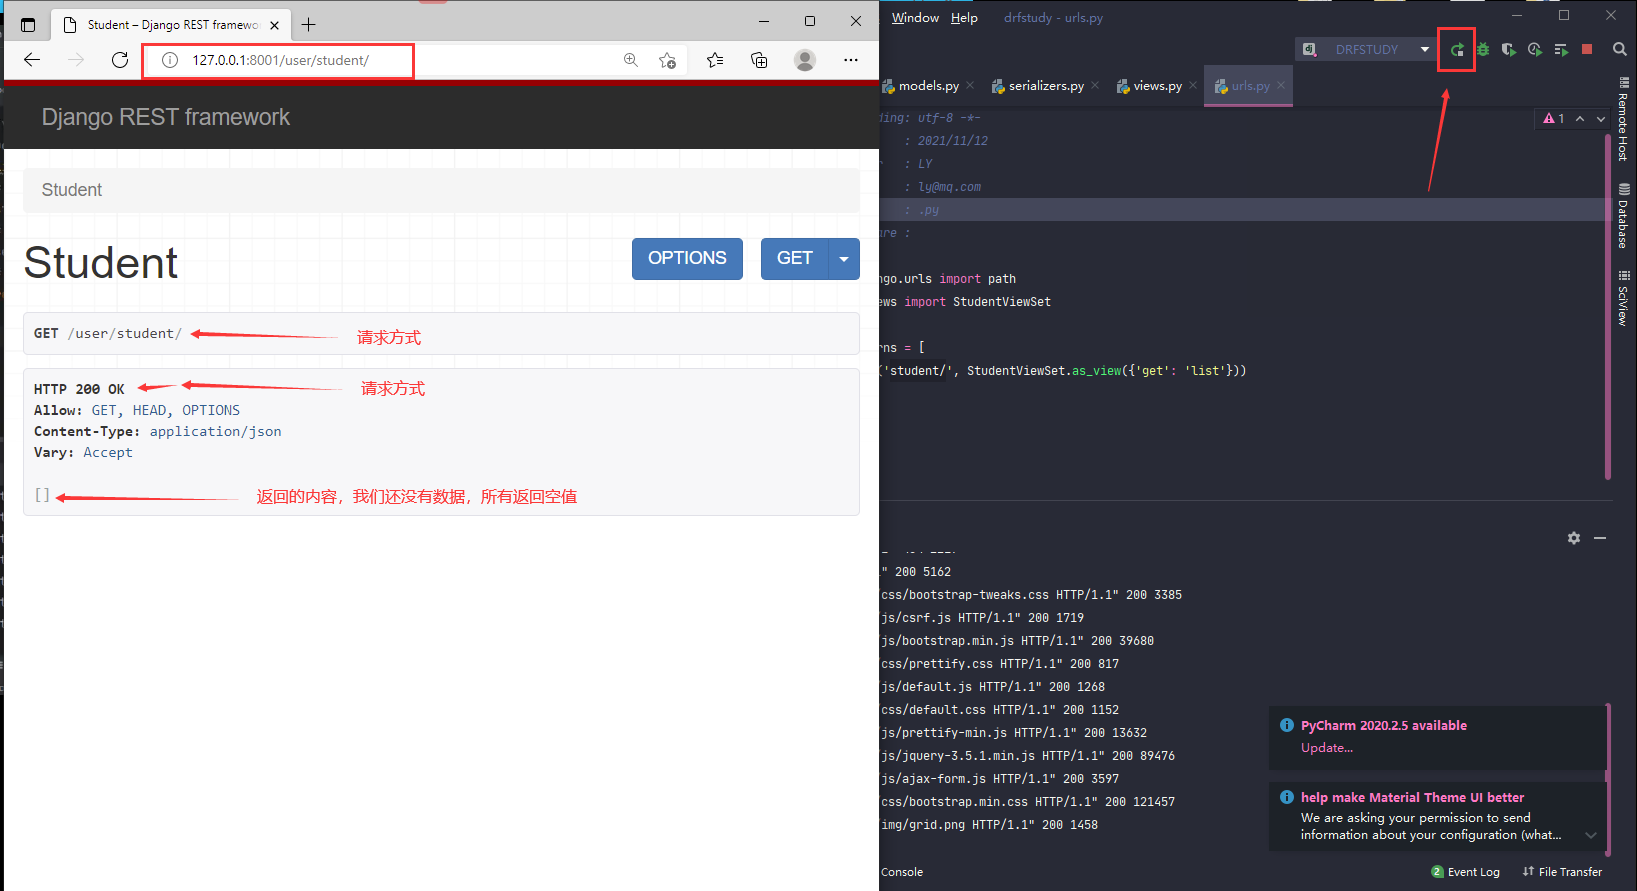Close the serializers.py editor tab
This screenshot has height=891, width=1637.
(1095, 85)
